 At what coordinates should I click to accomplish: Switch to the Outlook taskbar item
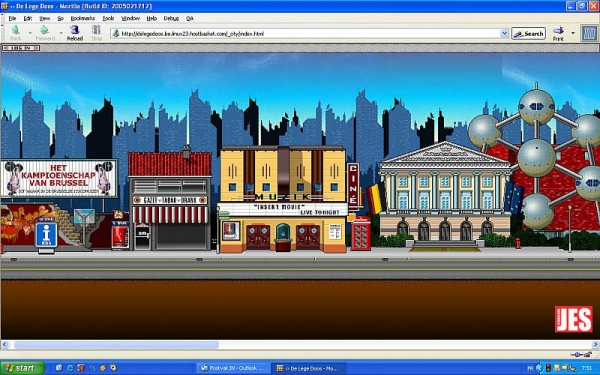pos(233,368)
